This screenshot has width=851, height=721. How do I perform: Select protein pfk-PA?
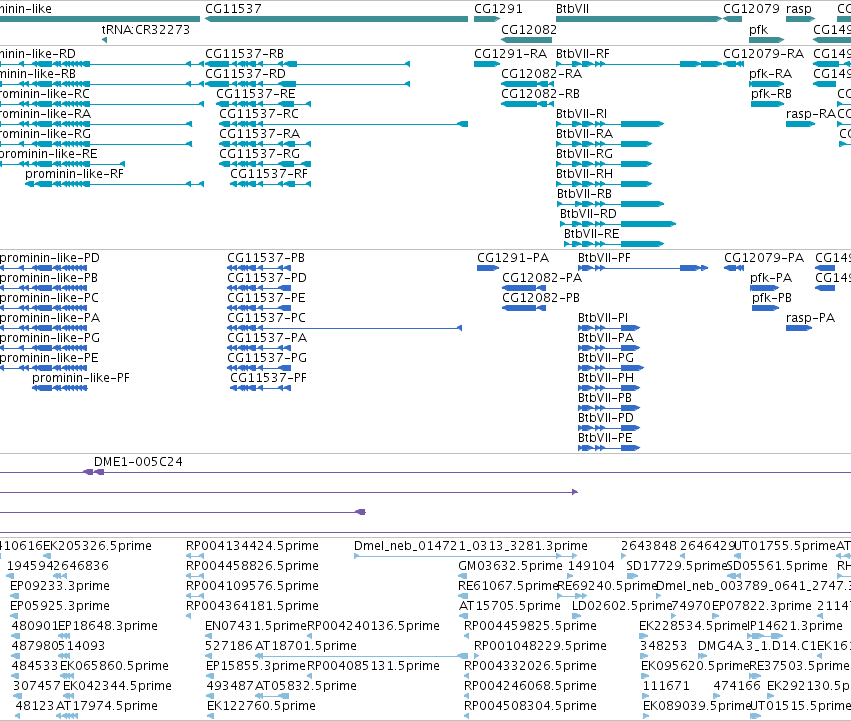[771, 278]
